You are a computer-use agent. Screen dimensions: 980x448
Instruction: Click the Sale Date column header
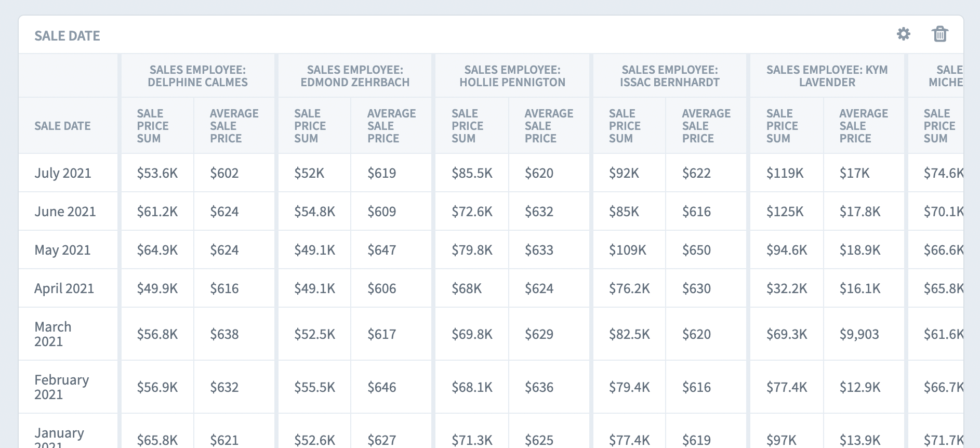[x=62, y=126]
